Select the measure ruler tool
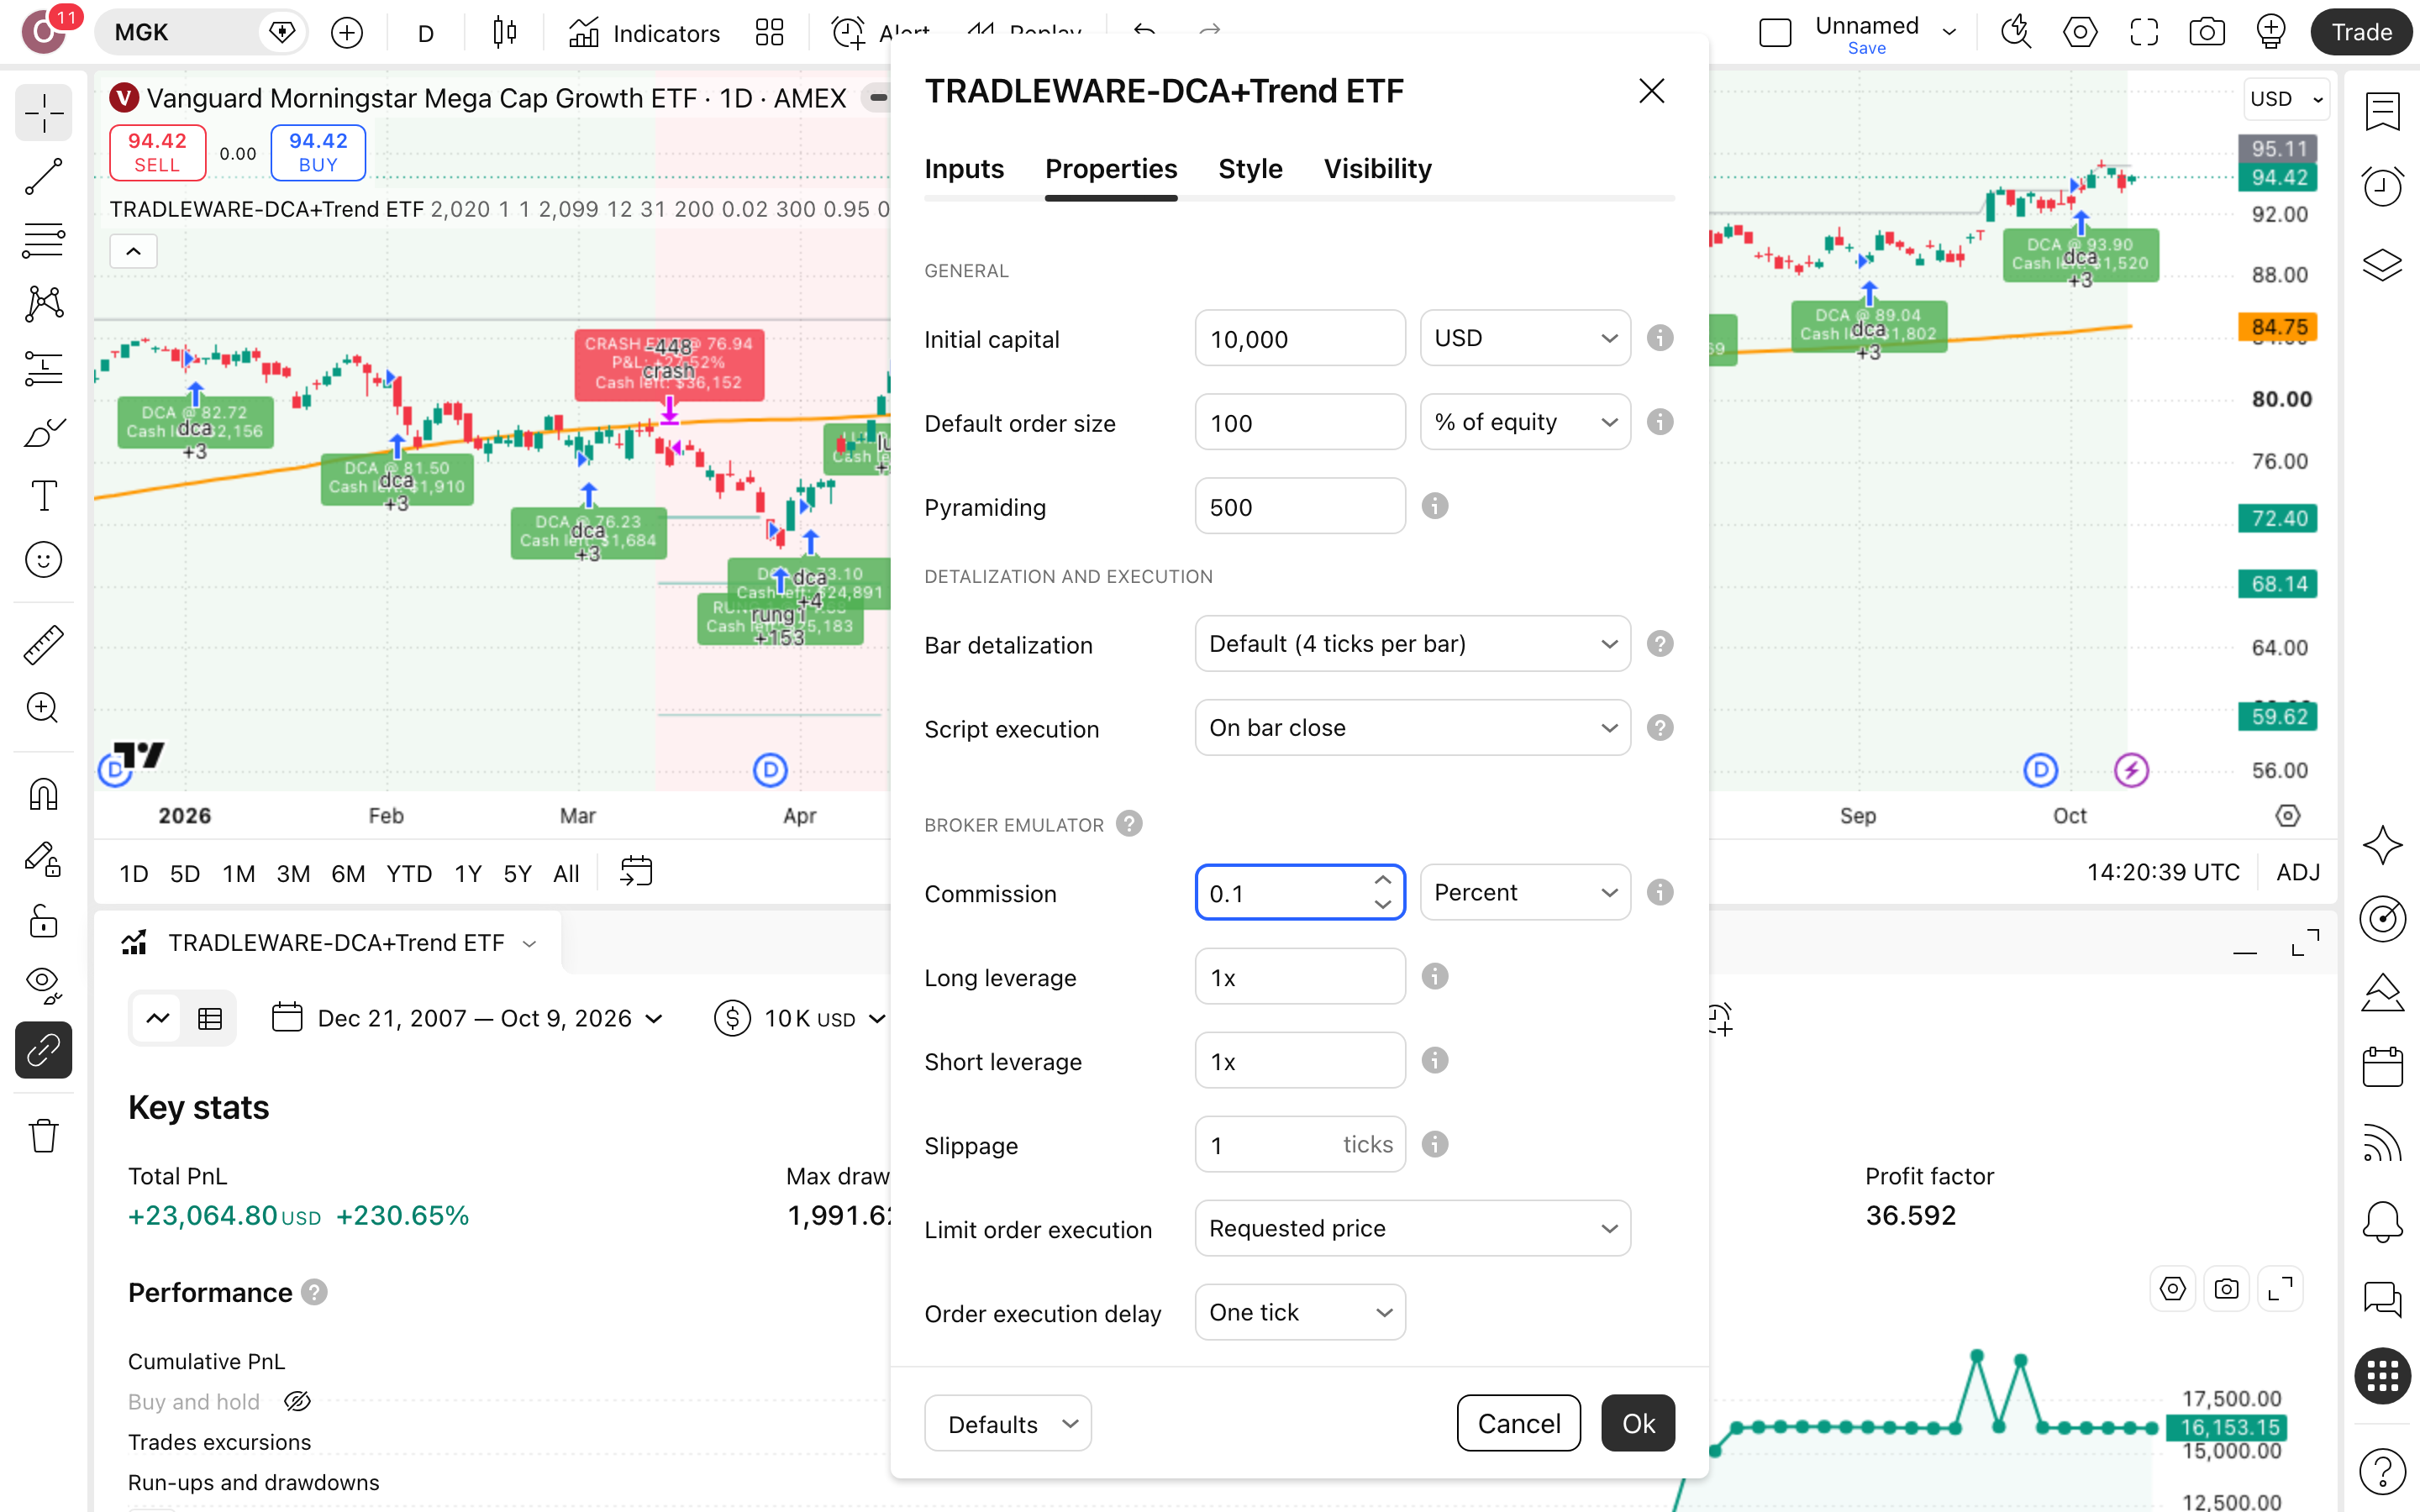2420x1512 pixels. [43, 645]
